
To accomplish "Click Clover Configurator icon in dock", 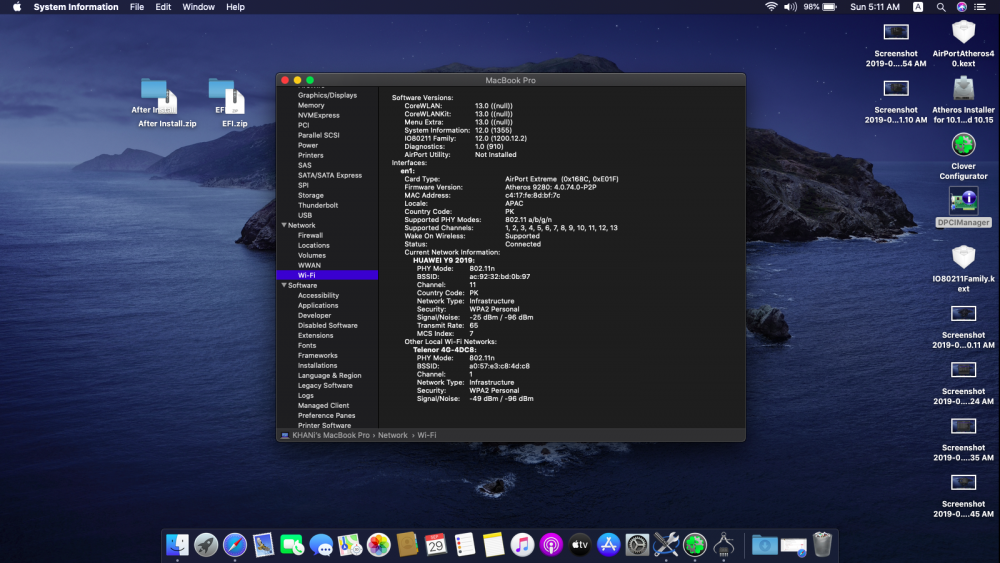I will pos(695,545).
